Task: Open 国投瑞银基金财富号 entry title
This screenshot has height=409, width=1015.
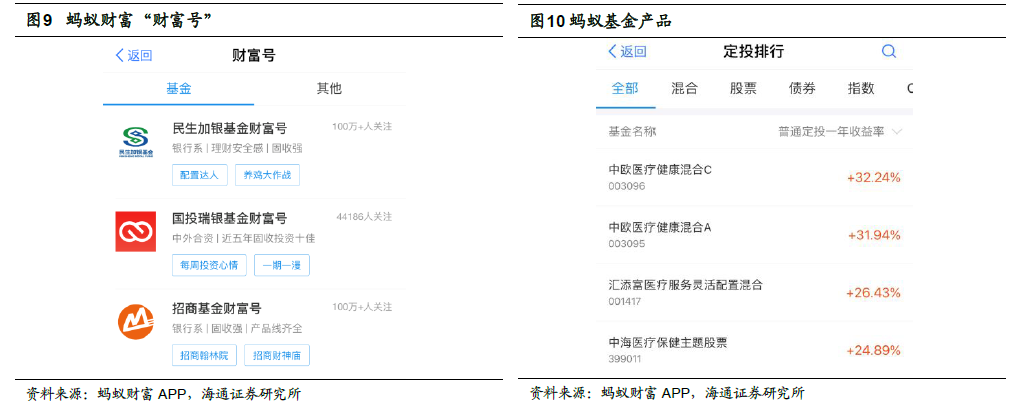Action: (229, 219)
